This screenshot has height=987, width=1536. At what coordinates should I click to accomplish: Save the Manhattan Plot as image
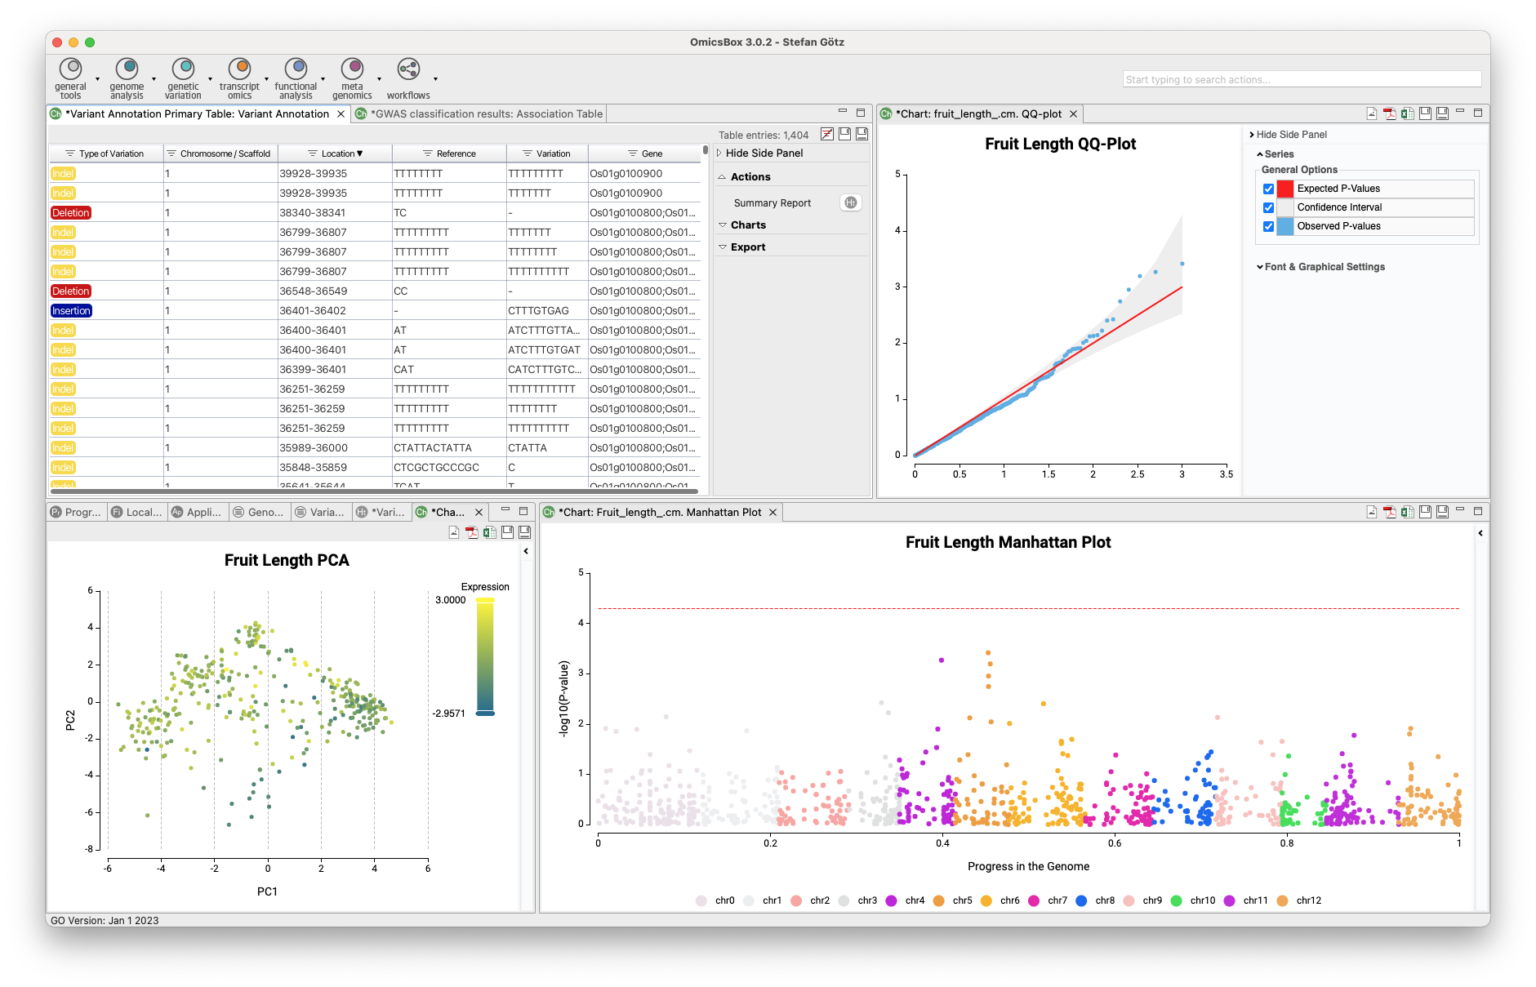click(1371, 511)
